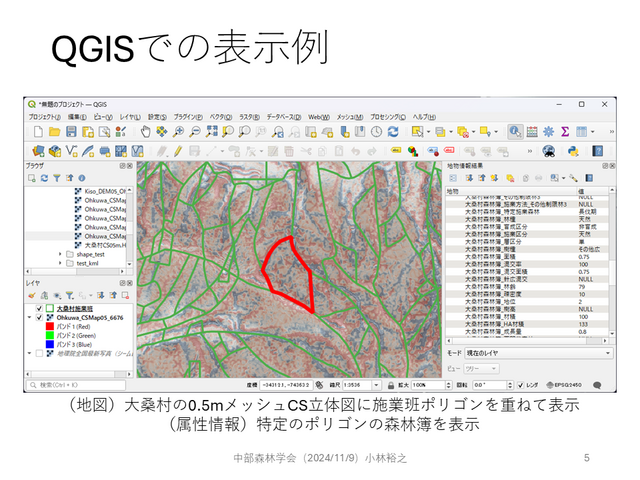This screenshot has width=640, height=480.
Task: Click the 座標 coordinate input field
Action: (286, 385)
